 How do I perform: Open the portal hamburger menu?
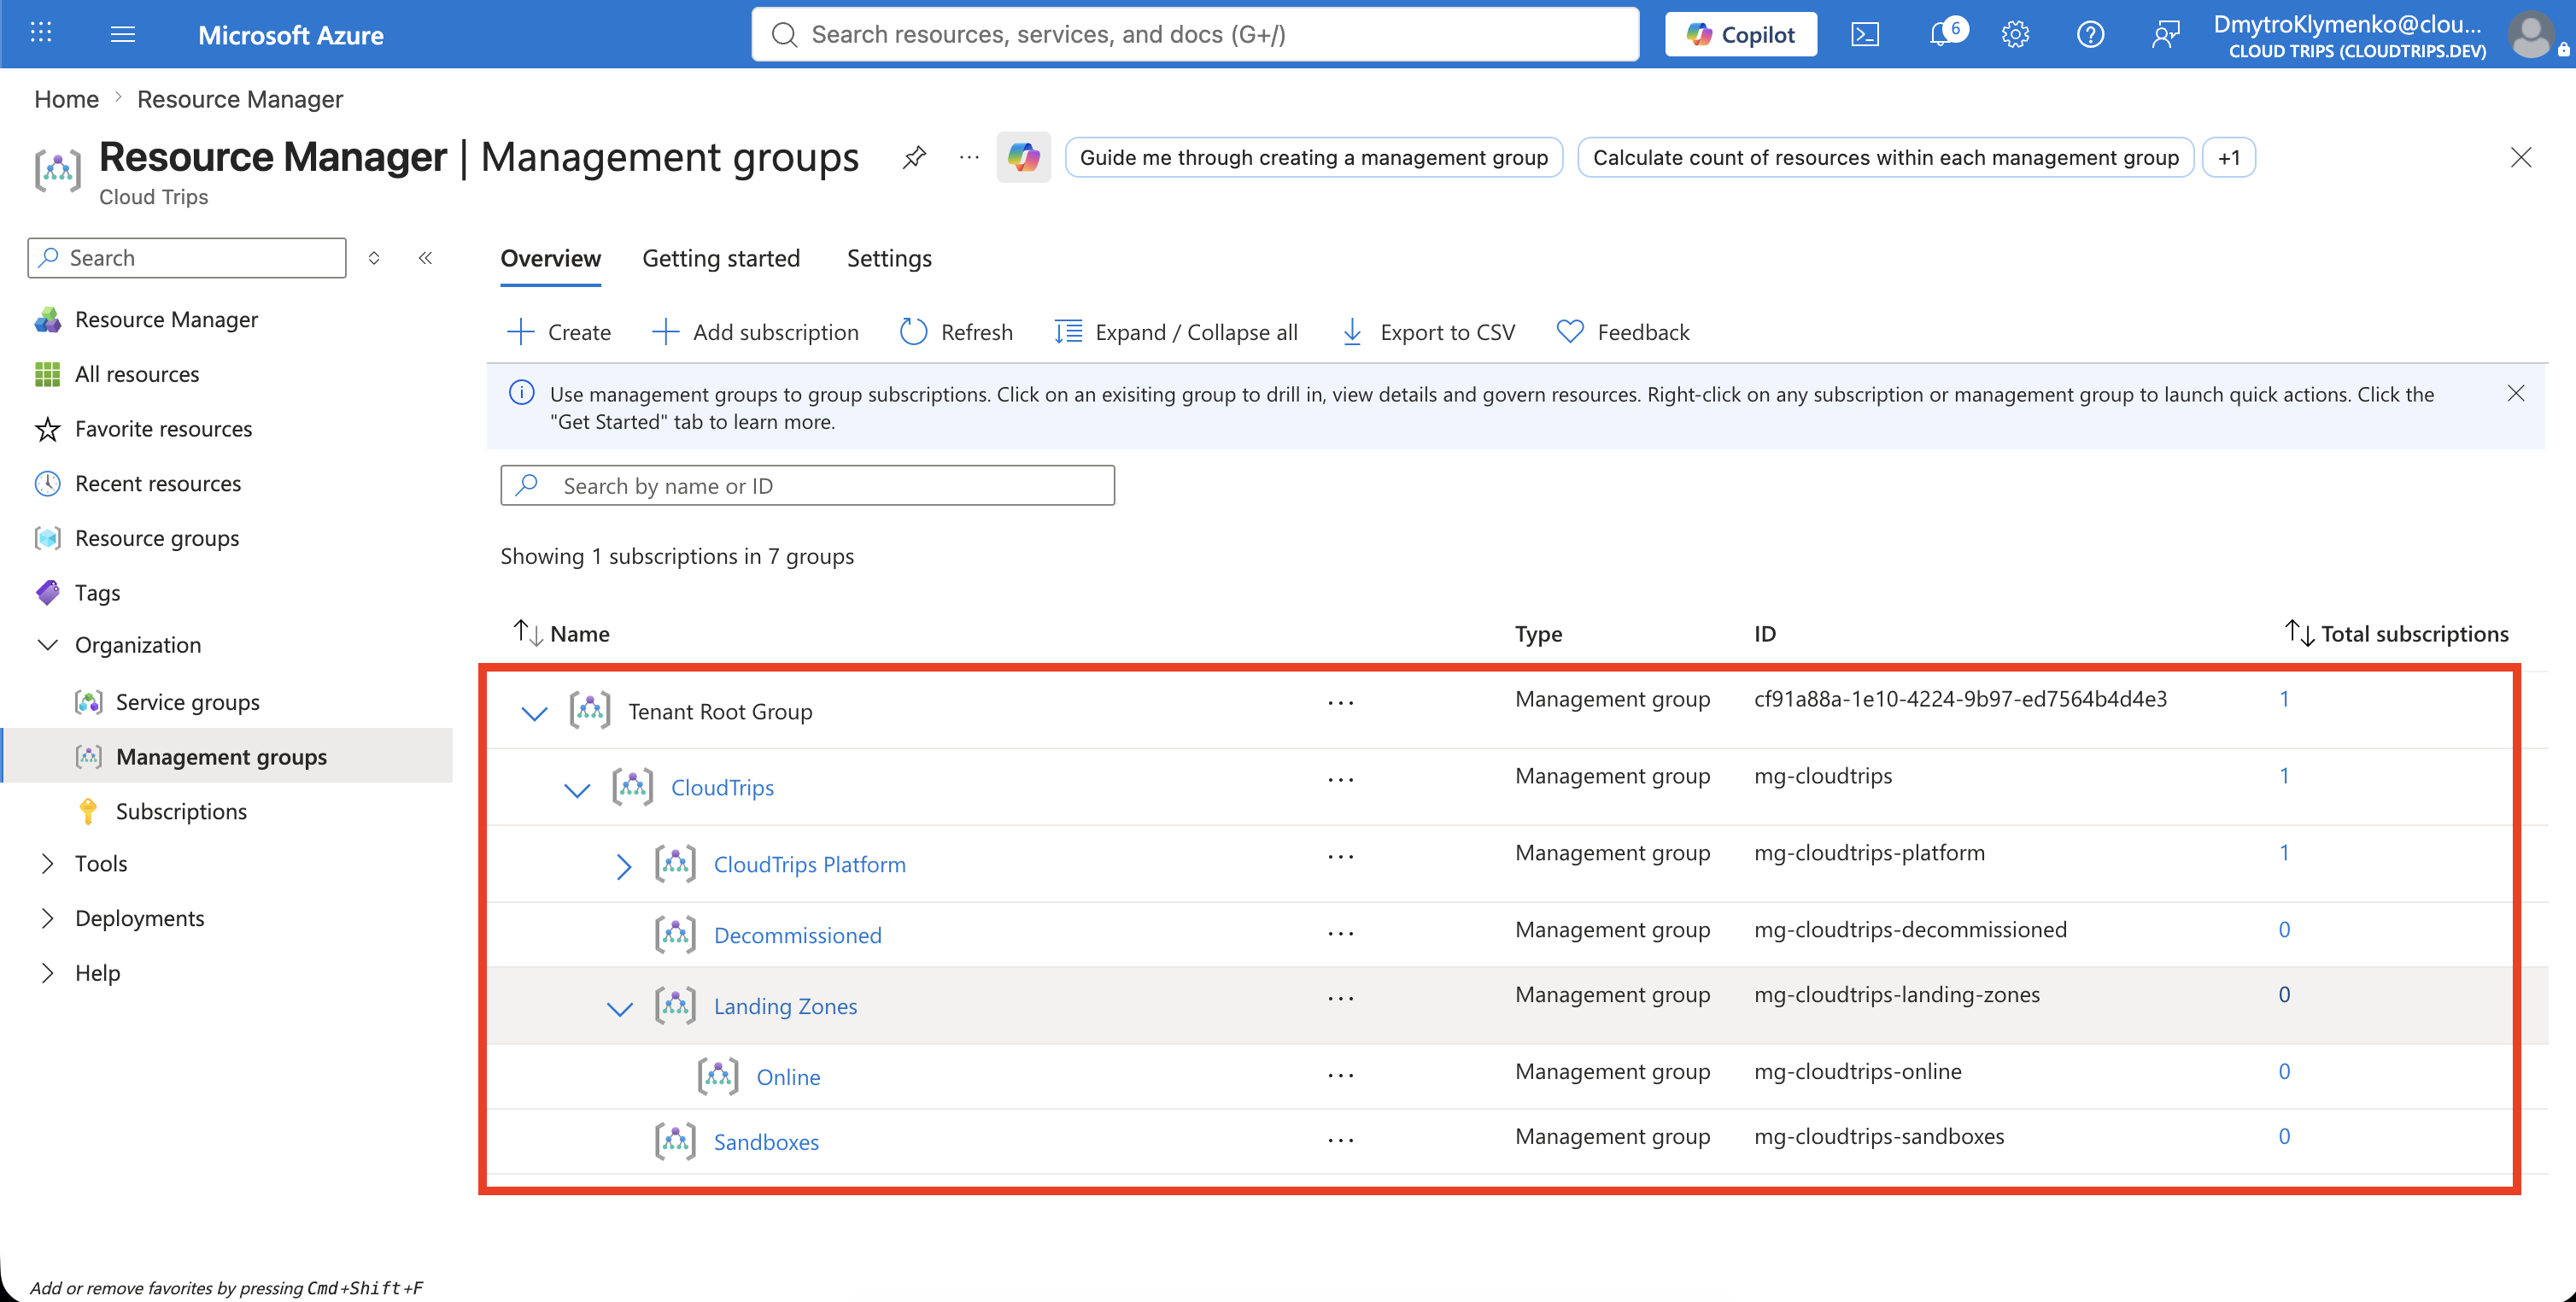123,34
